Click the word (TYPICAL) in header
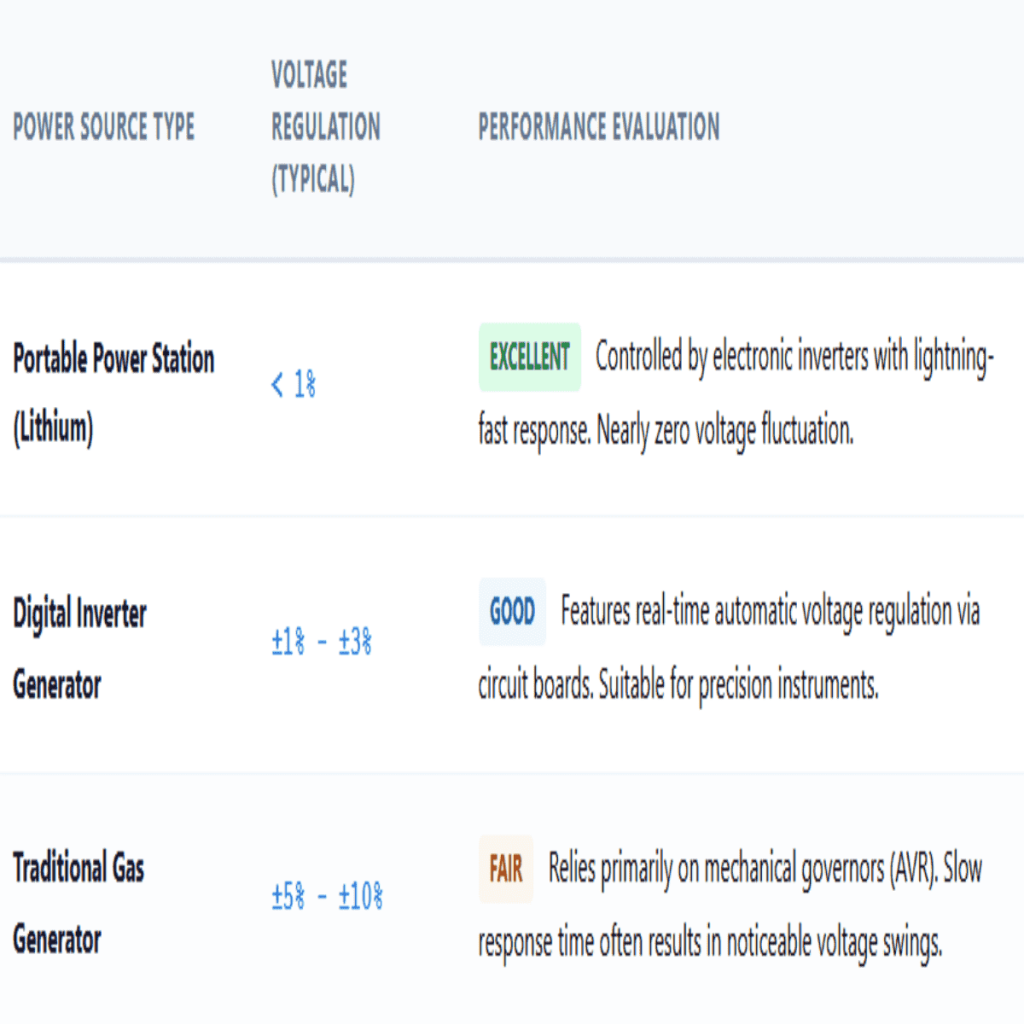This screenshot has height=1024, width=1024. tap(313, 180)
